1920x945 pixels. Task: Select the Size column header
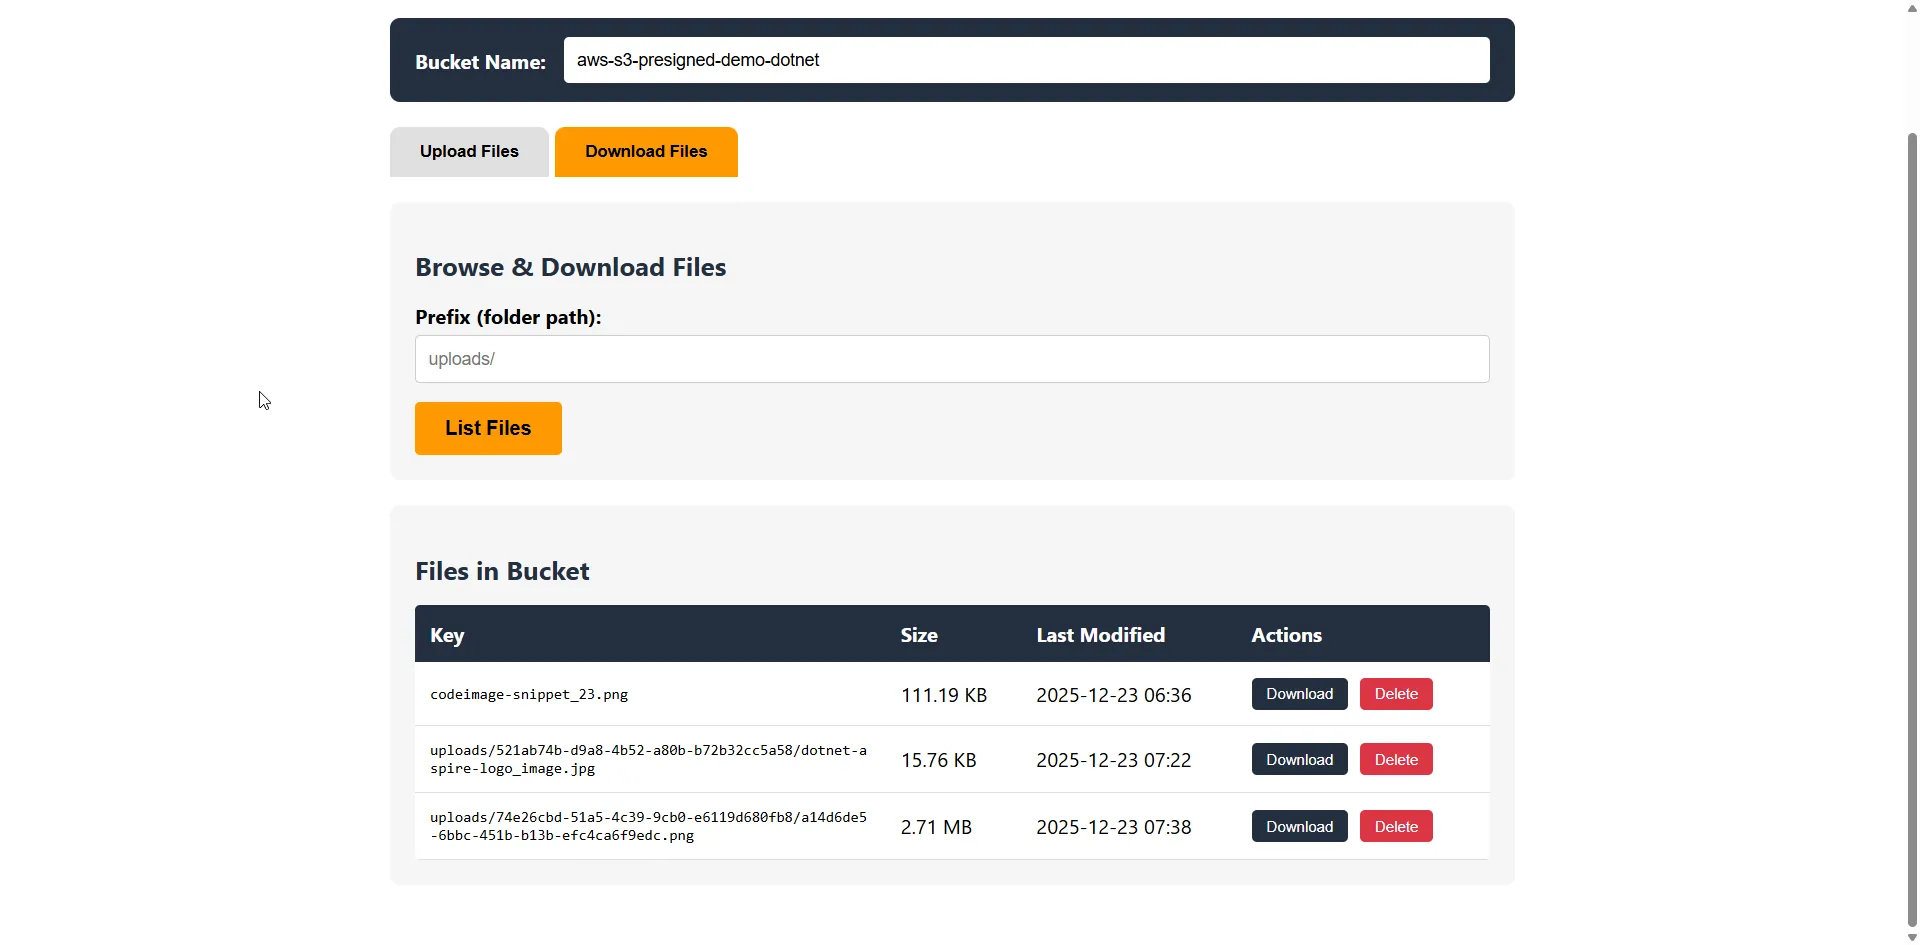tap(918, 634)
